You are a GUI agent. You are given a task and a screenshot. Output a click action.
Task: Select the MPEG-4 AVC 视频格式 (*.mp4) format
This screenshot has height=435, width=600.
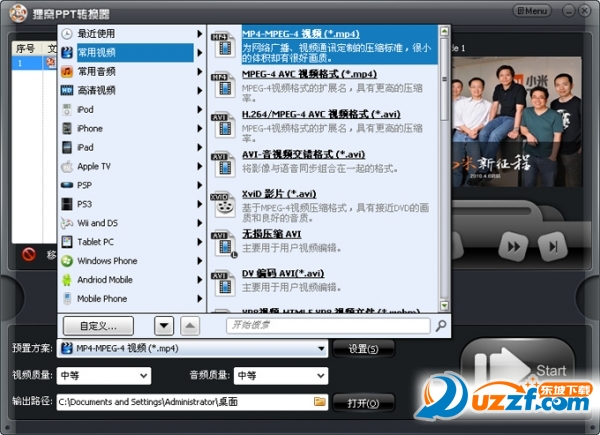click(323, 85)
